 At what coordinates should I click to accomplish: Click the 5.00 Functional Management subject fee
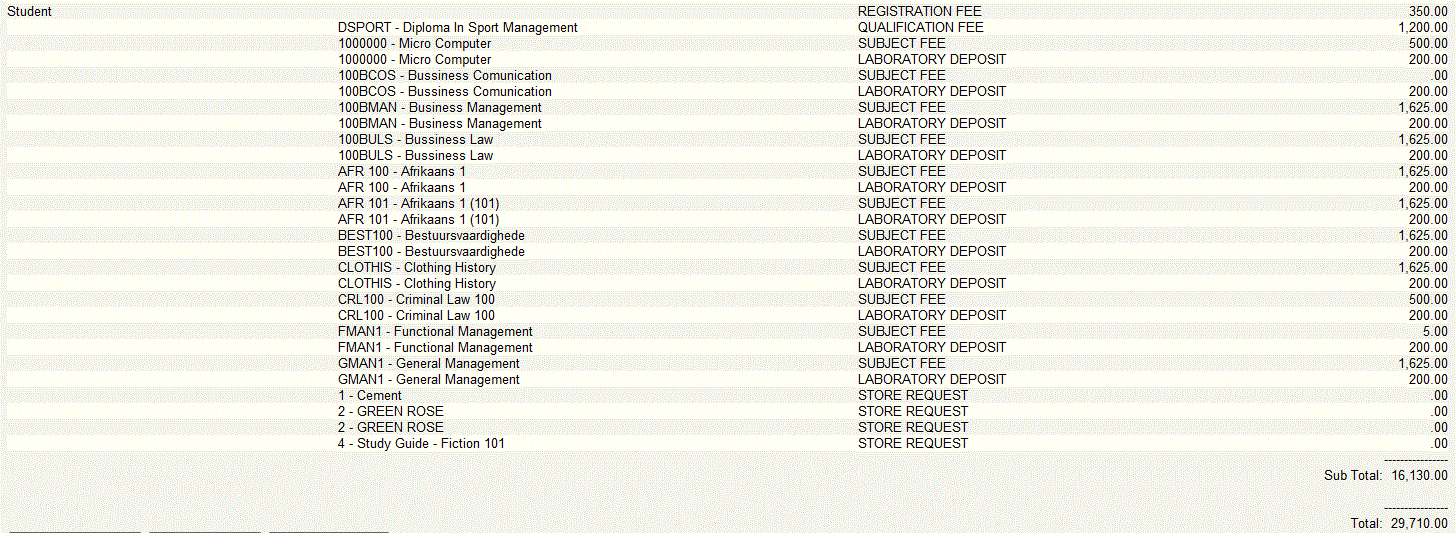coord(1434,332)
